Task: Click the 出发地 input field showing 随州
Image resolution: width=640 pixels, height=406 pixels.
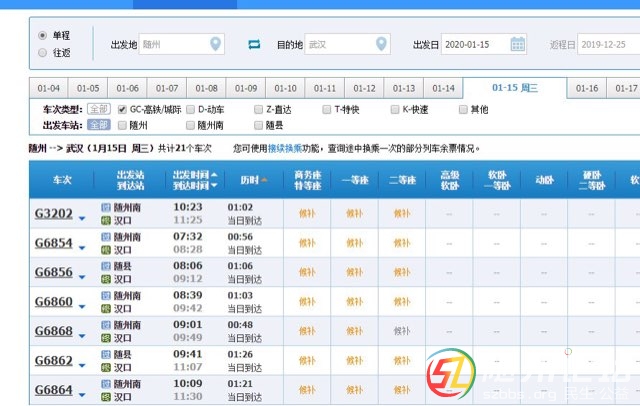Action: [172, 44]
